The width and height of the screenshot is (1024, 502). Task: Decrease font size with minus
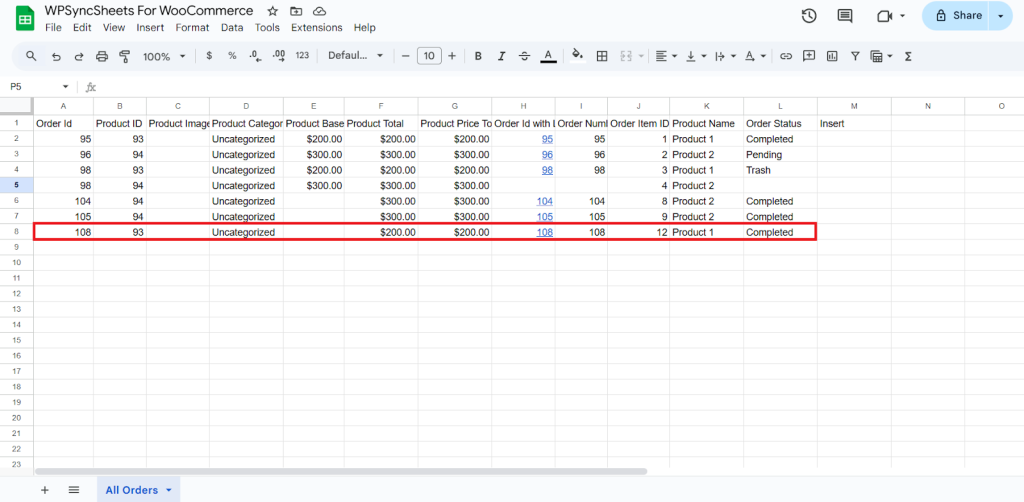[x=406, y=56]
